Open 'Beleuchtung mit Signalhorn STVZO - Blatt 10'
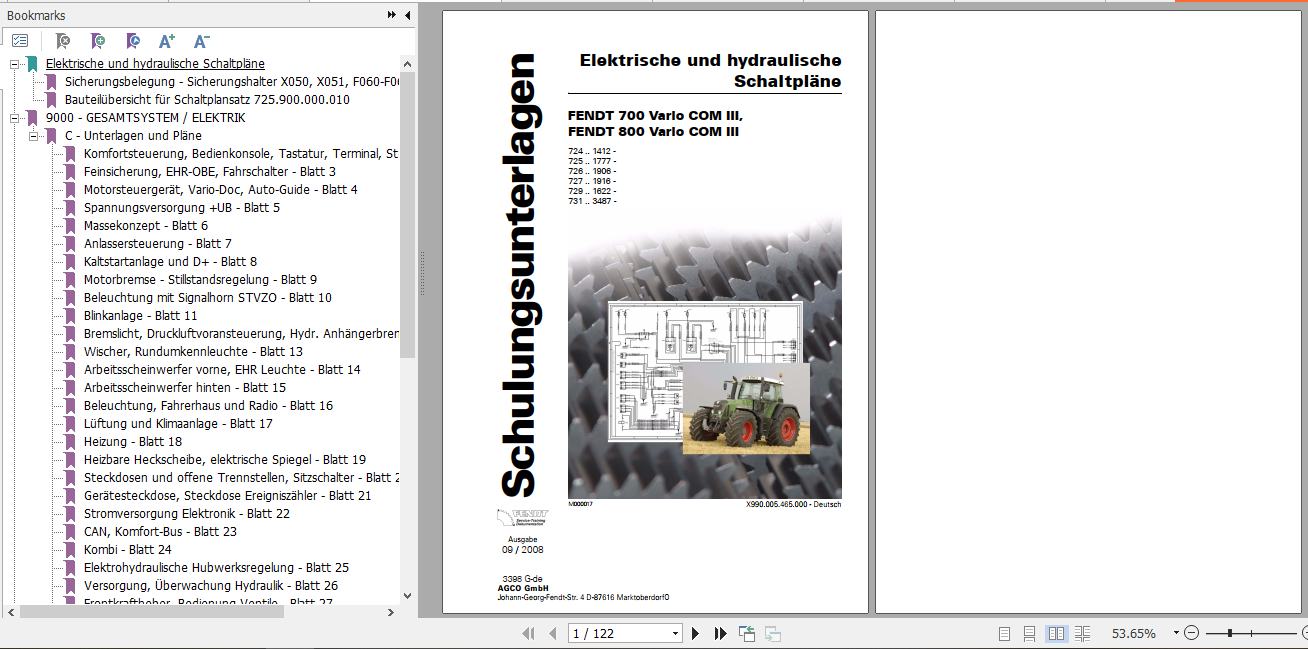Viewport: 1308px width, 649px height. pos(208,298)
